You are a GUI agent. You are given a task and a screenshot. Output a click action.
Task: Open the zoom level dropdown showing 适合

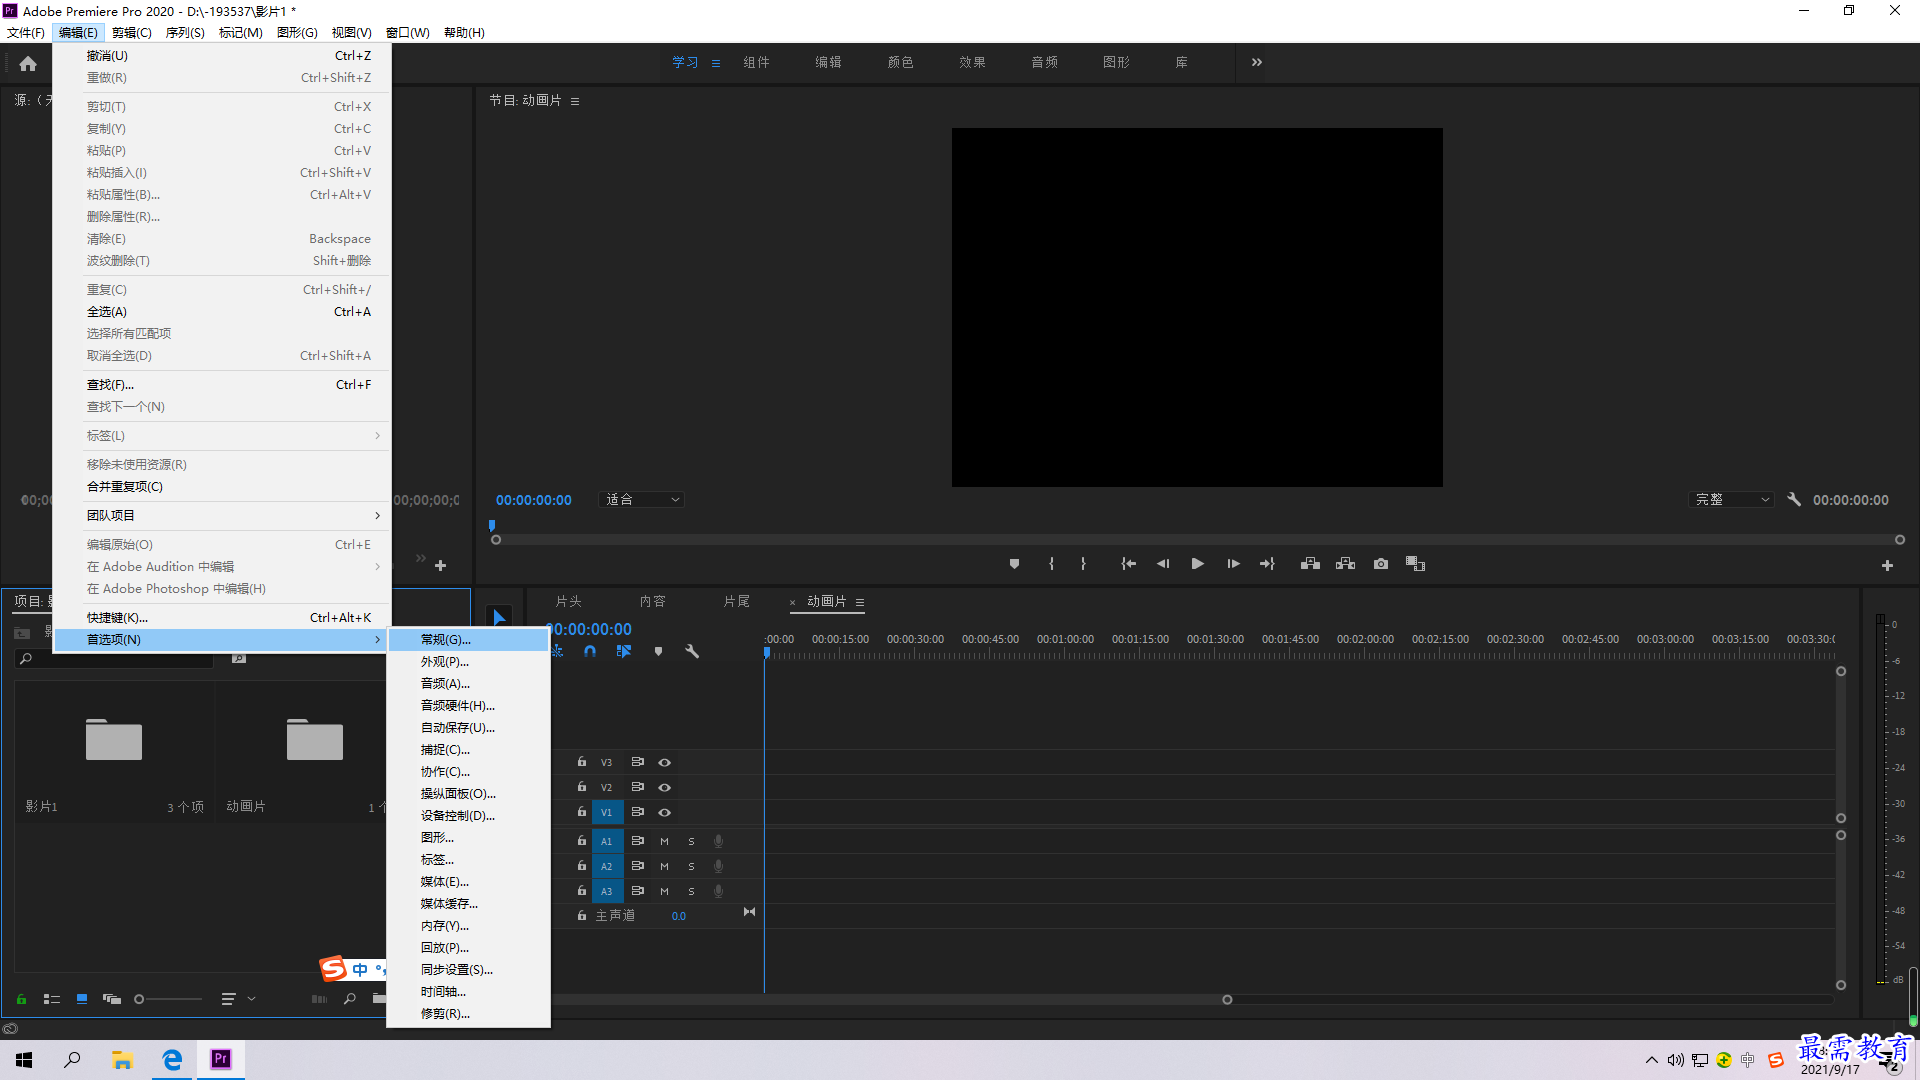(x=642, y=499)
